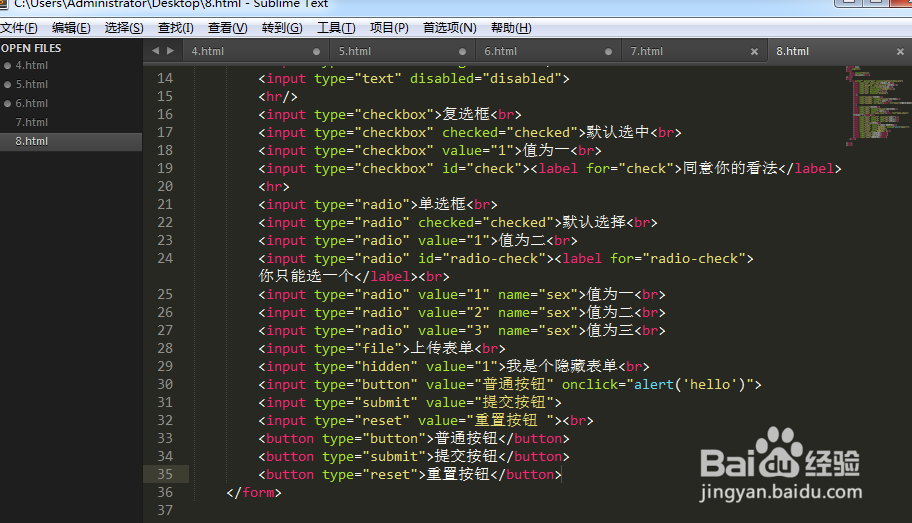
Task: Switch to the 5.html tab
Action: [402, 51]
